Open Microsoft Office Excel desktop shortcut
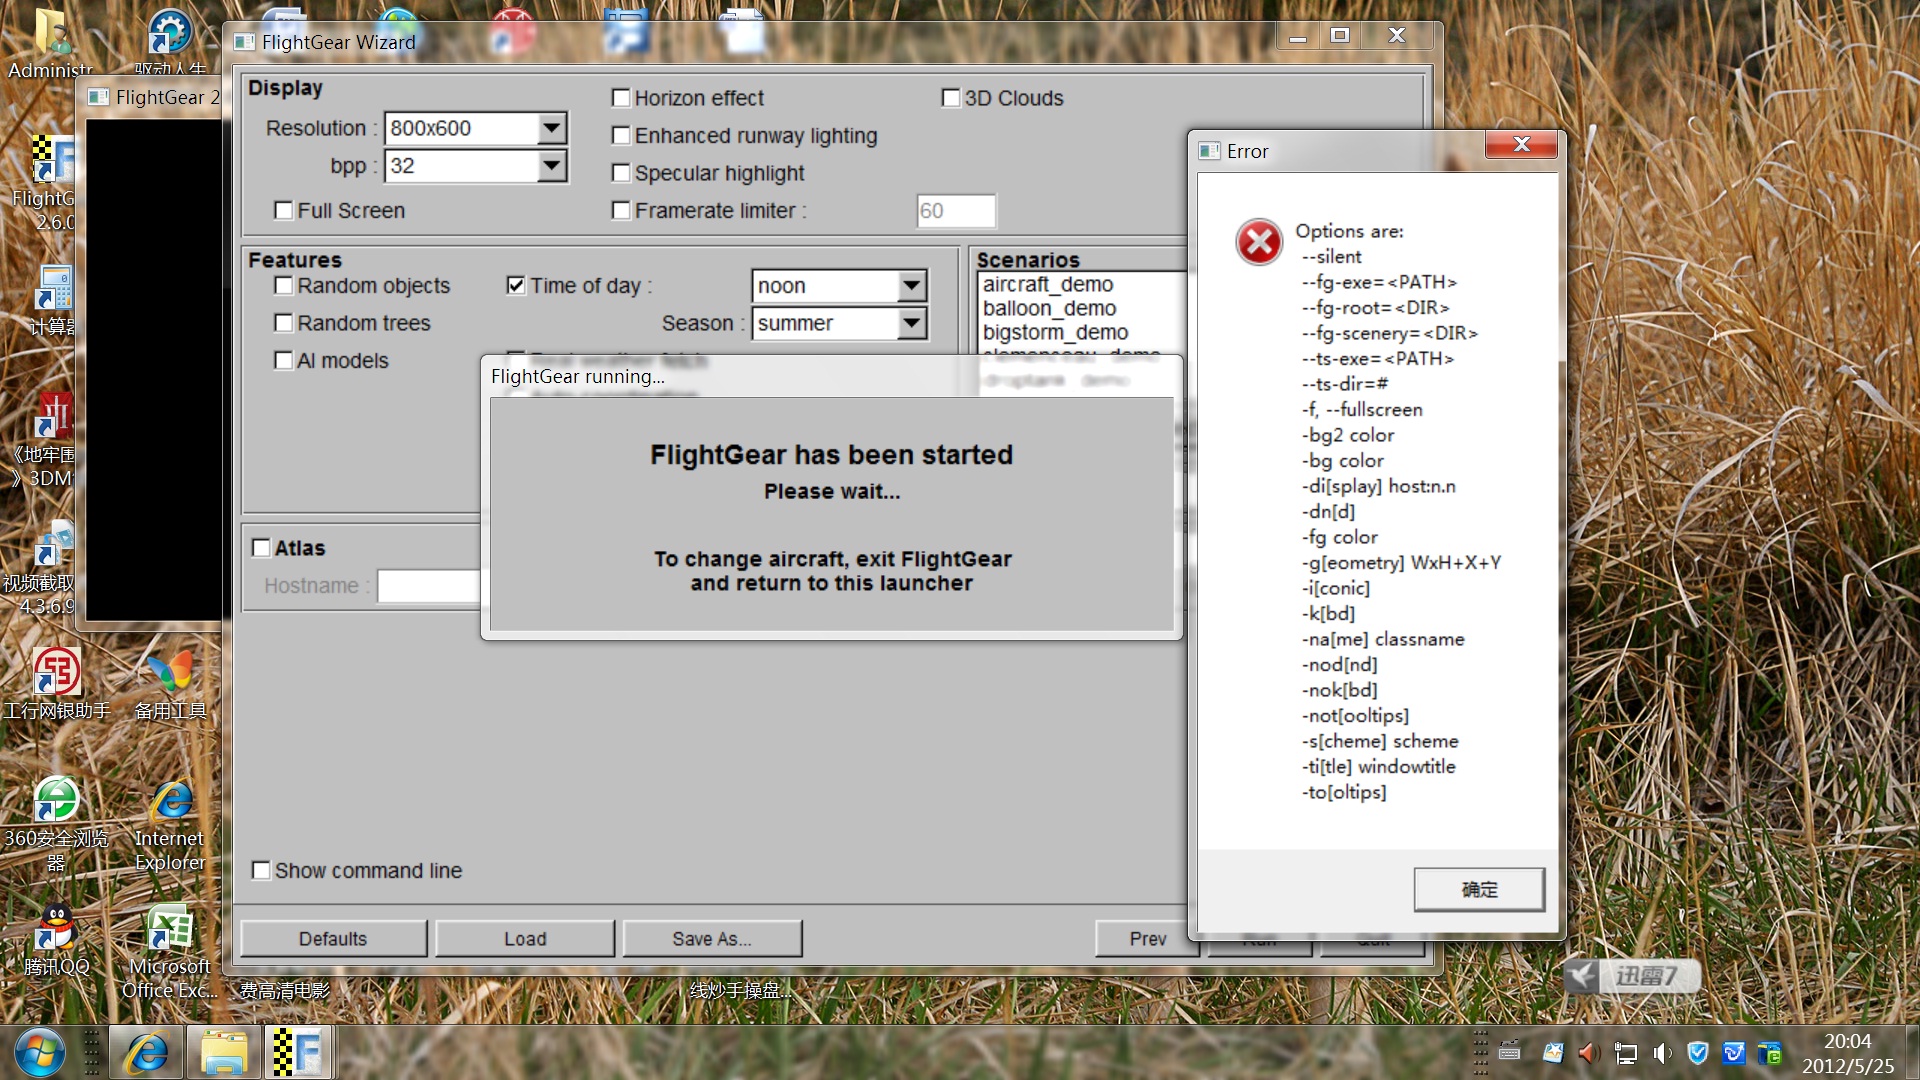1920x1080 pixels. coord(170,950)
